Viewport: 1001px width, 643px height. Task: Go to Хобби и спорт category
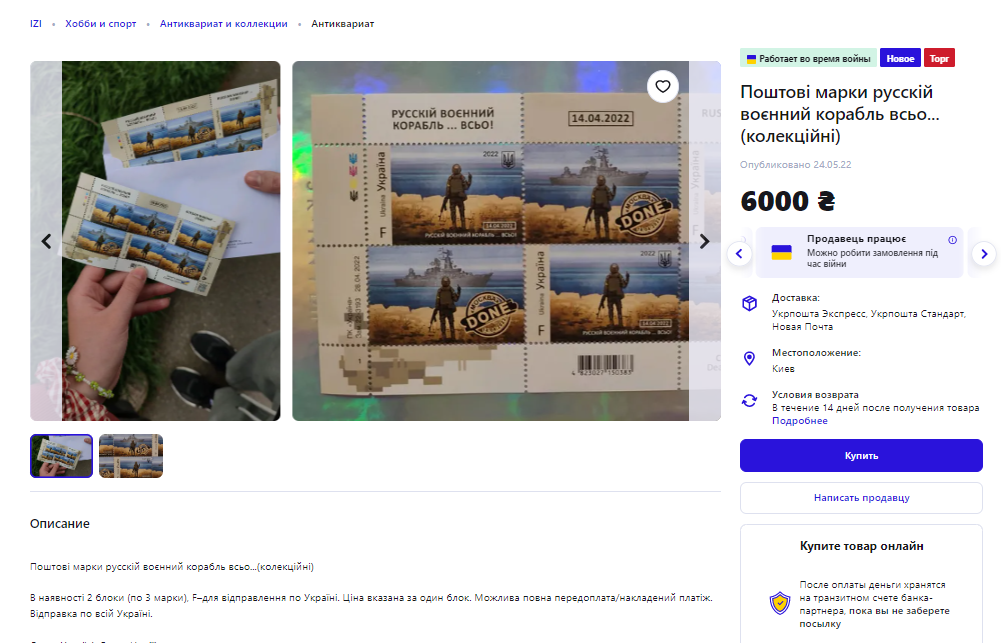coord(101,24)
